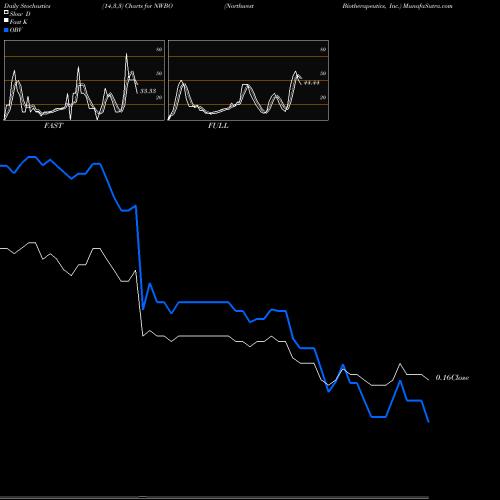This screenshot has height=500, width=500.
Task: Click the '0.16Close' price label
Action: (x=452, y=378)
